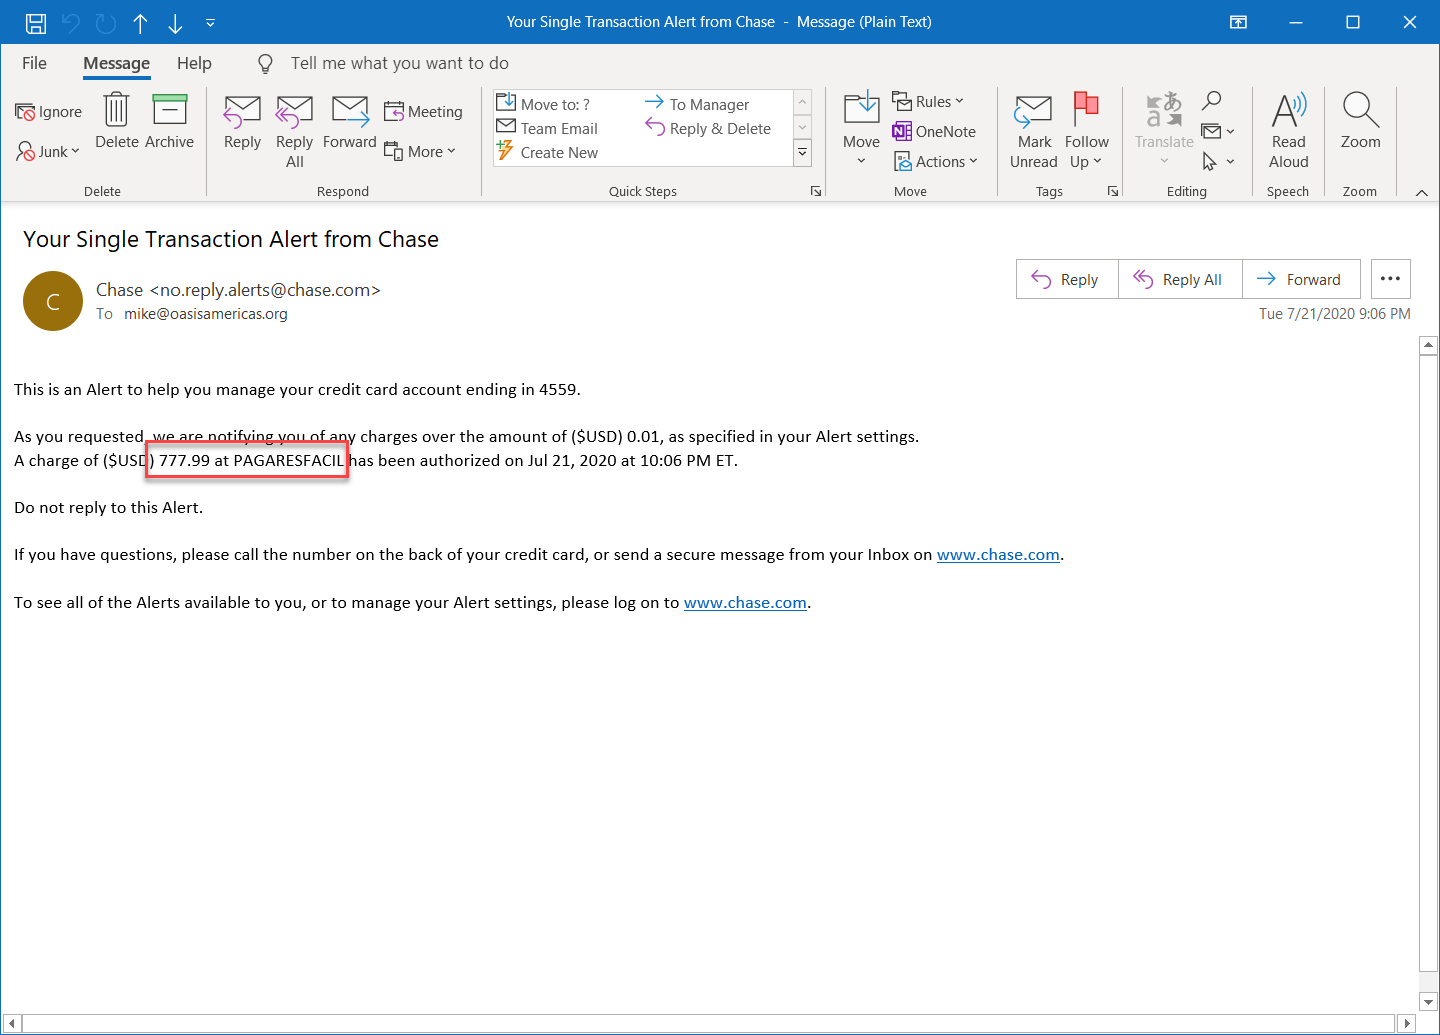Click the subject line Your Single Transaction Alert
The width and height of the screenshot is (1440, 1035).
231,239
